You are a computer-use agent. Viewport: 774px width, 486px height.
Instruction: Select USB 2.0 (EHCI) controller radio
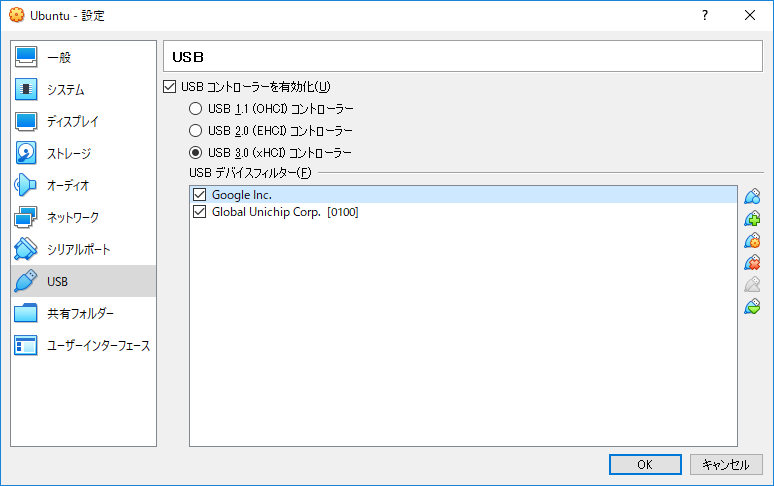195,130
